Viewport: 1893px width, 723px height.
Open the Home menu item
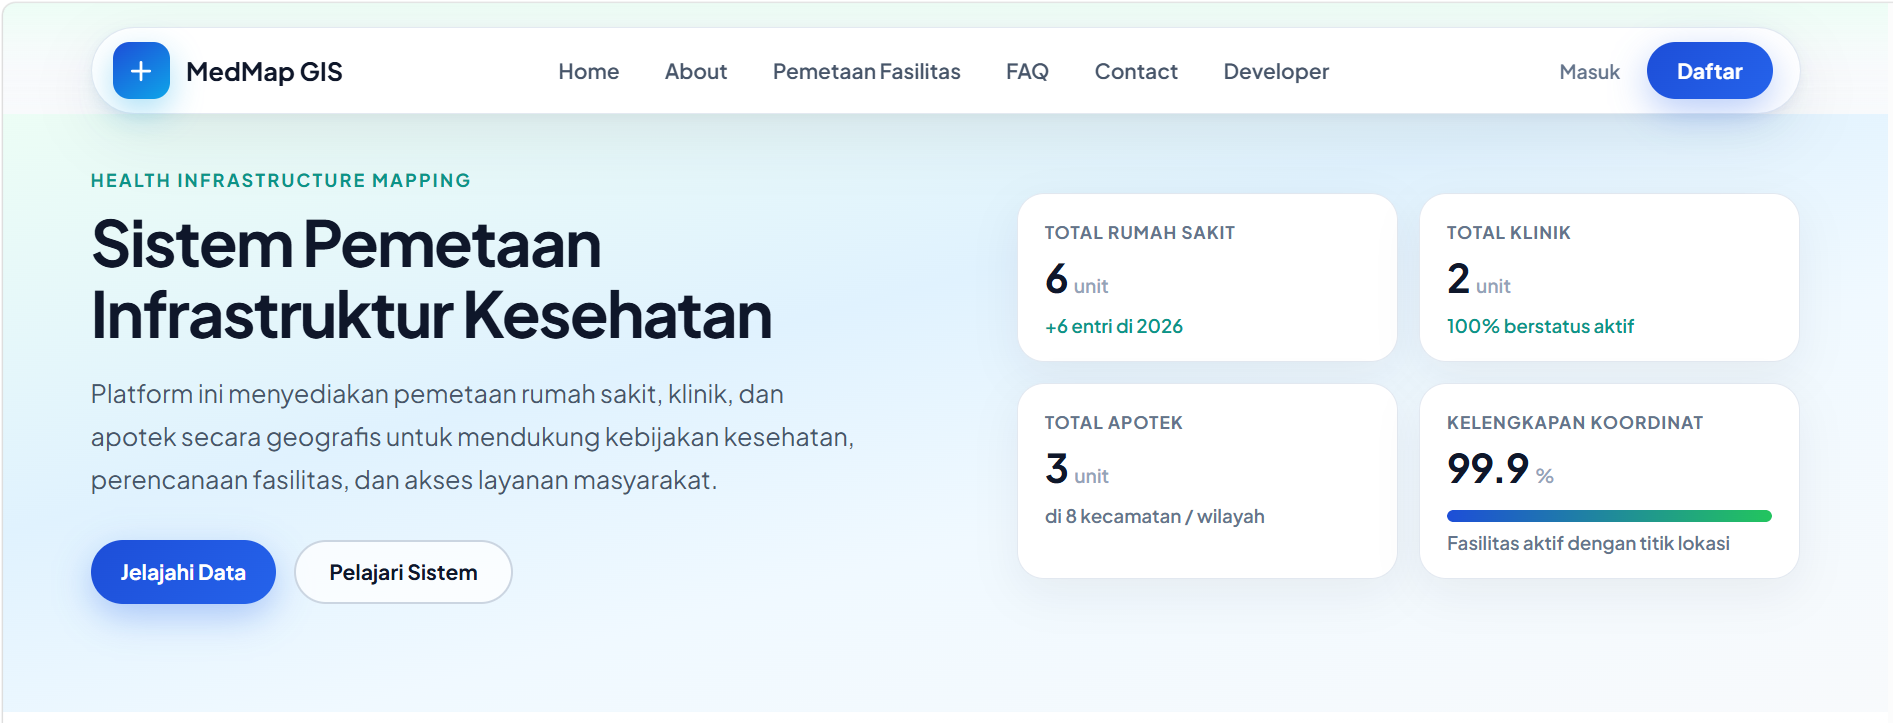click(x=589, y=72)
